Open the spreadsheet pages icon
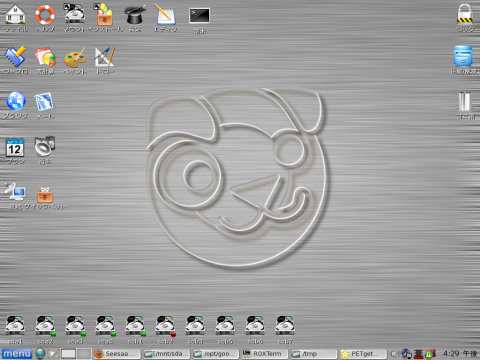Image resolution: width=480 pixels, height=360 pixels. click(45, 57)
